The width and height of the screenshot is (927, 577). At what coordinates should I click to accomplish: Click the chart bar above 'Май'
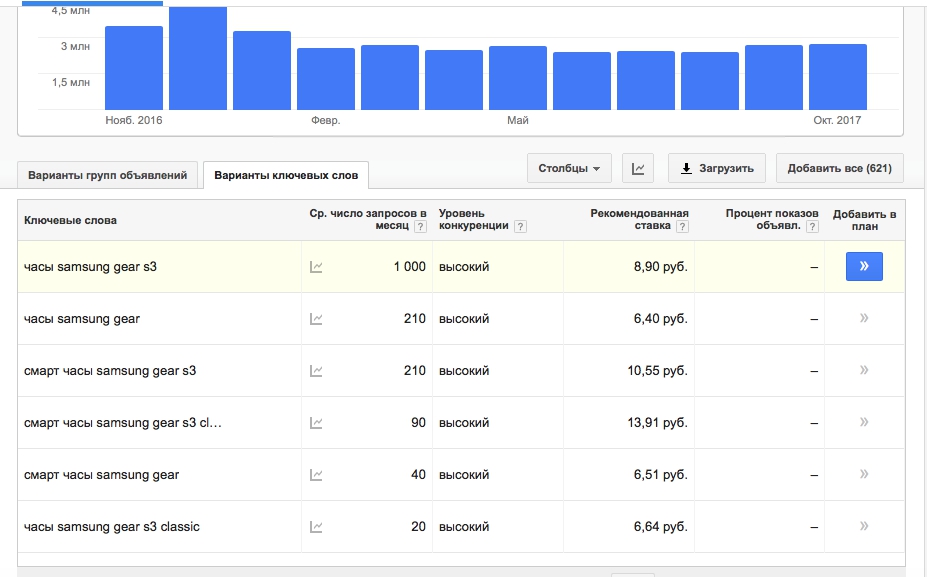coord(518,78)
